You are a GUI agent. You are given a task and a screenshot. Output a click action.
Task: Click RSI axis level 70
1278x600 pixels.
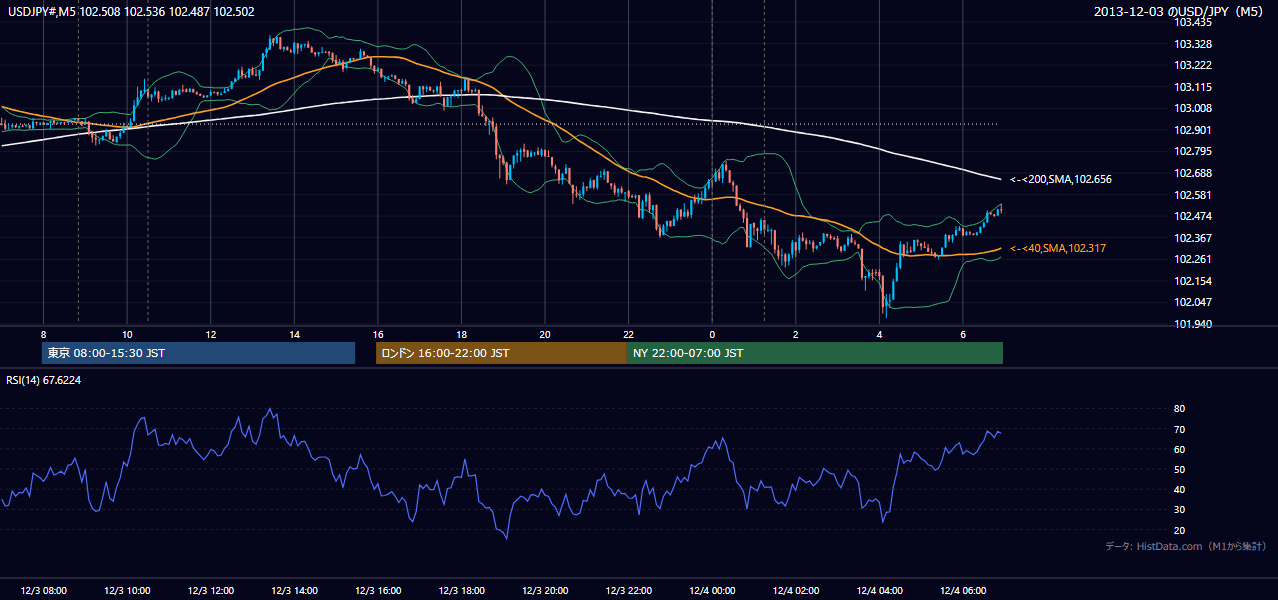(1179, 429)
